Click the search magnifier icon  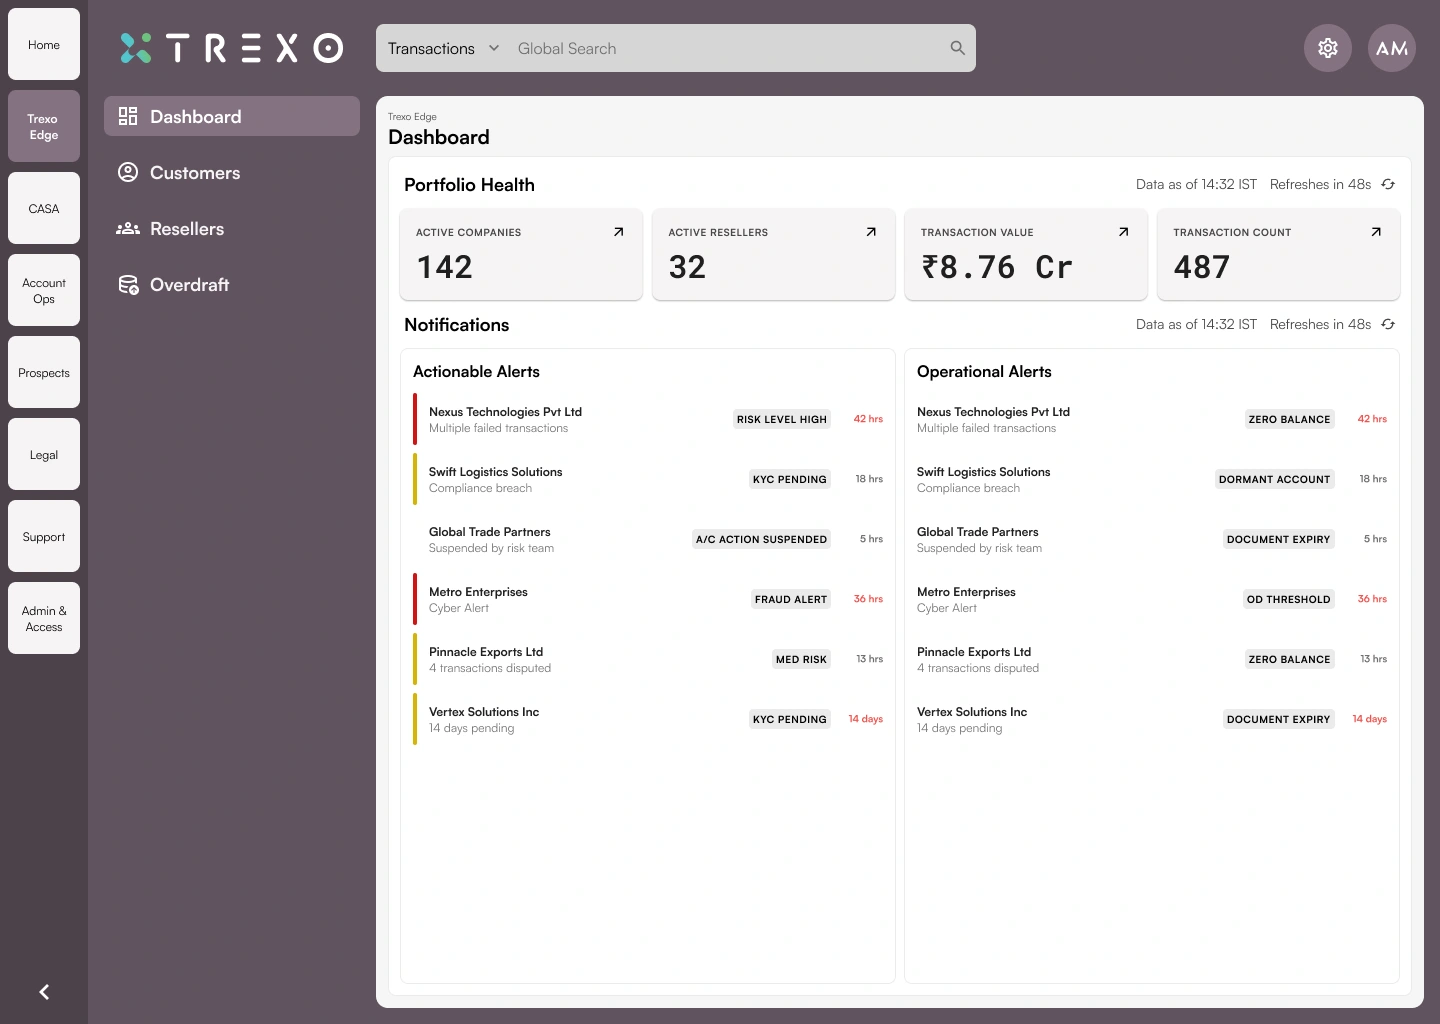957,48
